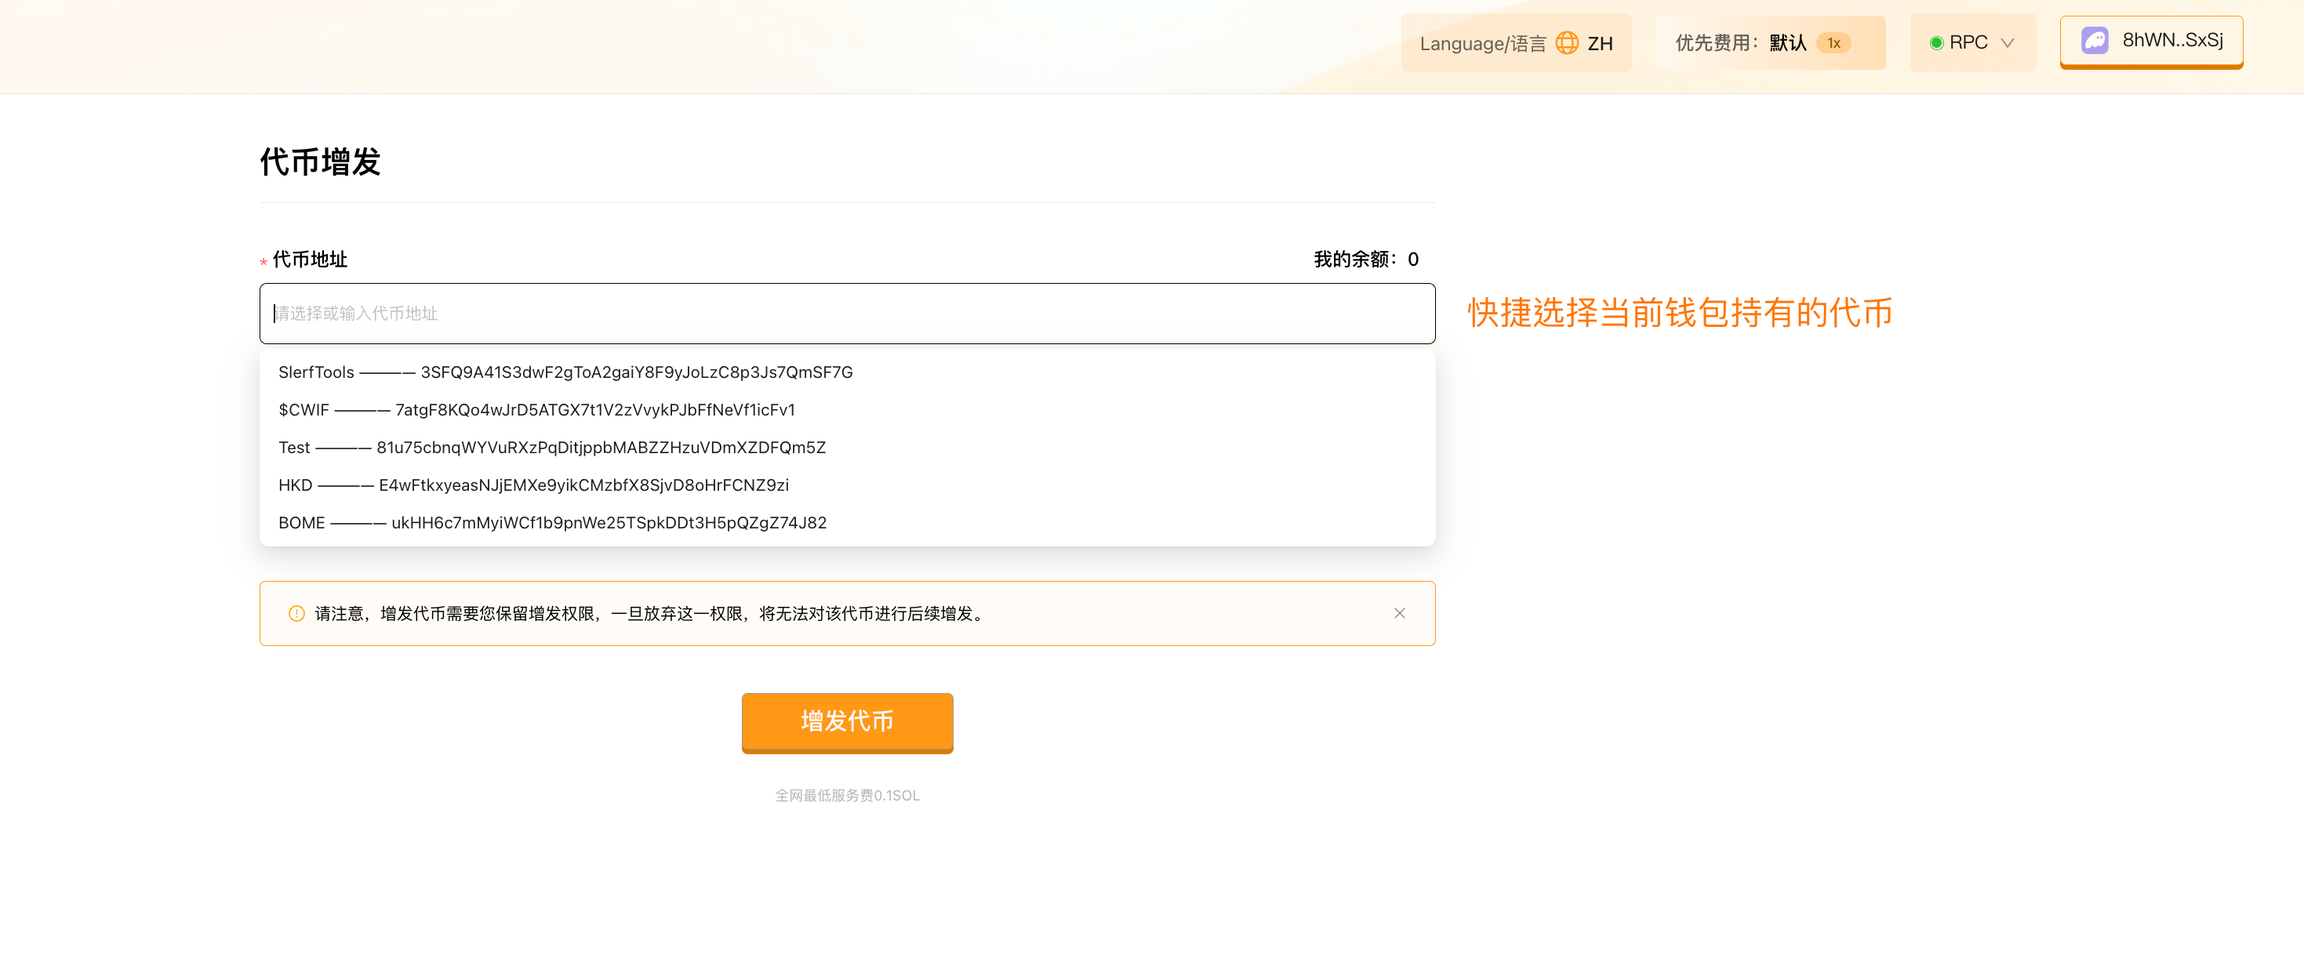
Task: Click the globe icon in language selector
Action: [1567, 43]
